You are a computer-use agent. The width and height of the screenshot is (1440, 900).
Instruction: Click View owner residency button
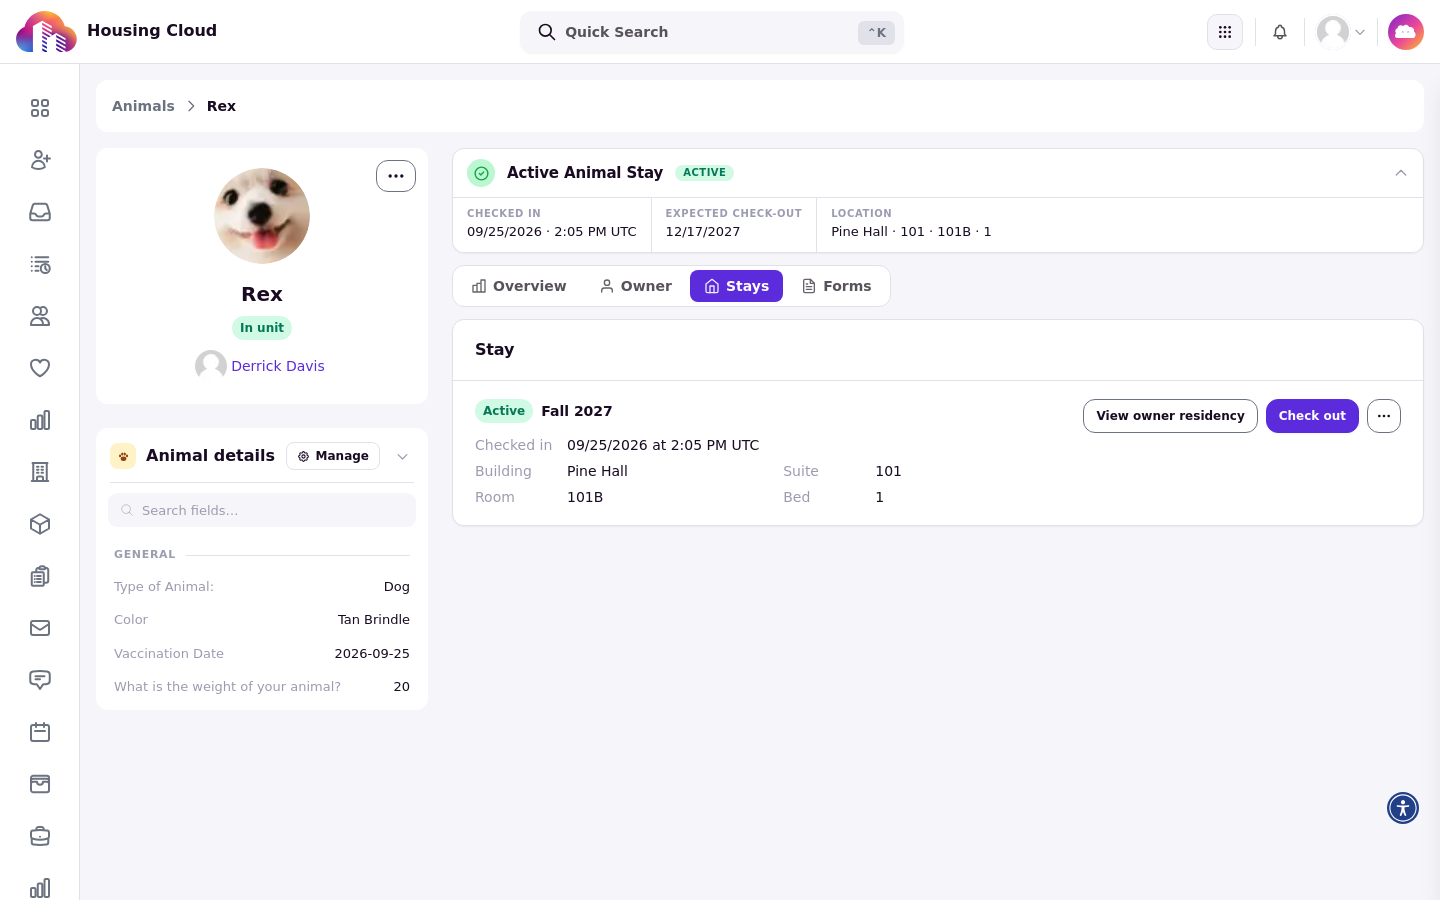pos(1170,416)
